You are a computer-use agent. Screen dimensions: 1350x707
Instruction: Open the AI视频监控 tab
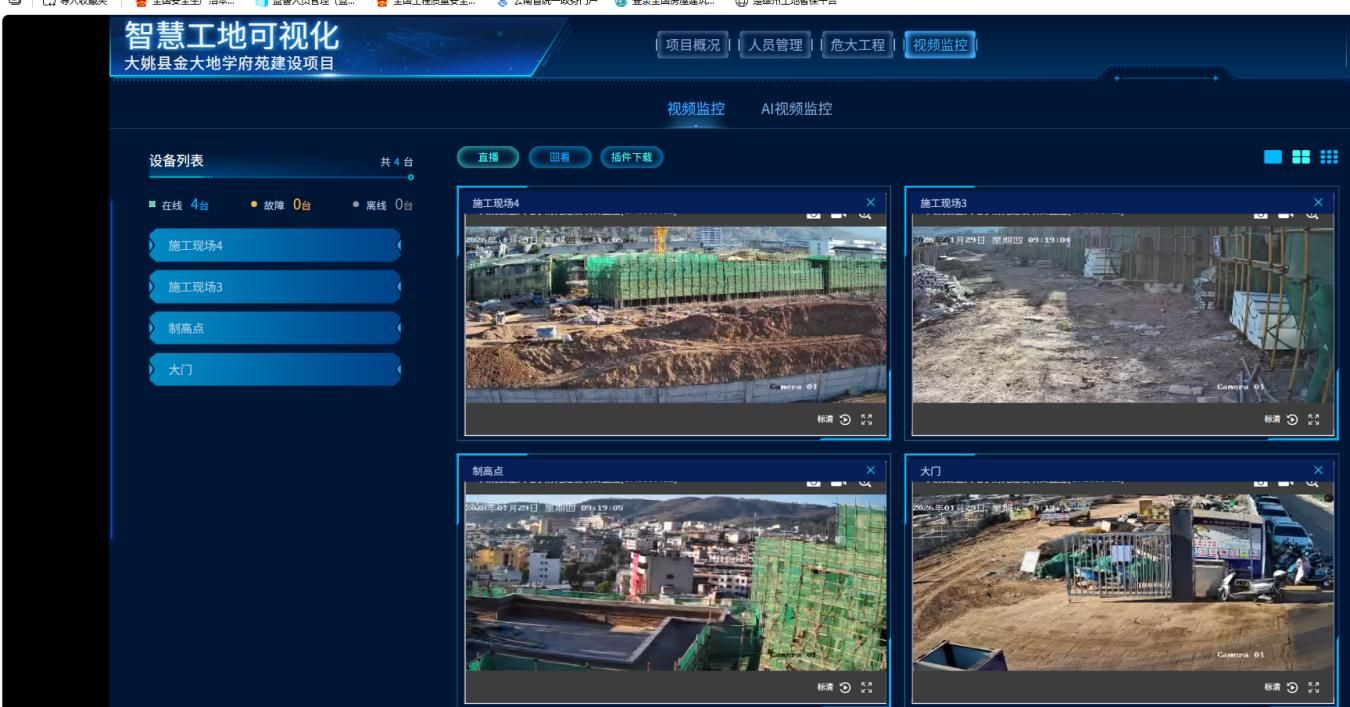pos(796,109)
